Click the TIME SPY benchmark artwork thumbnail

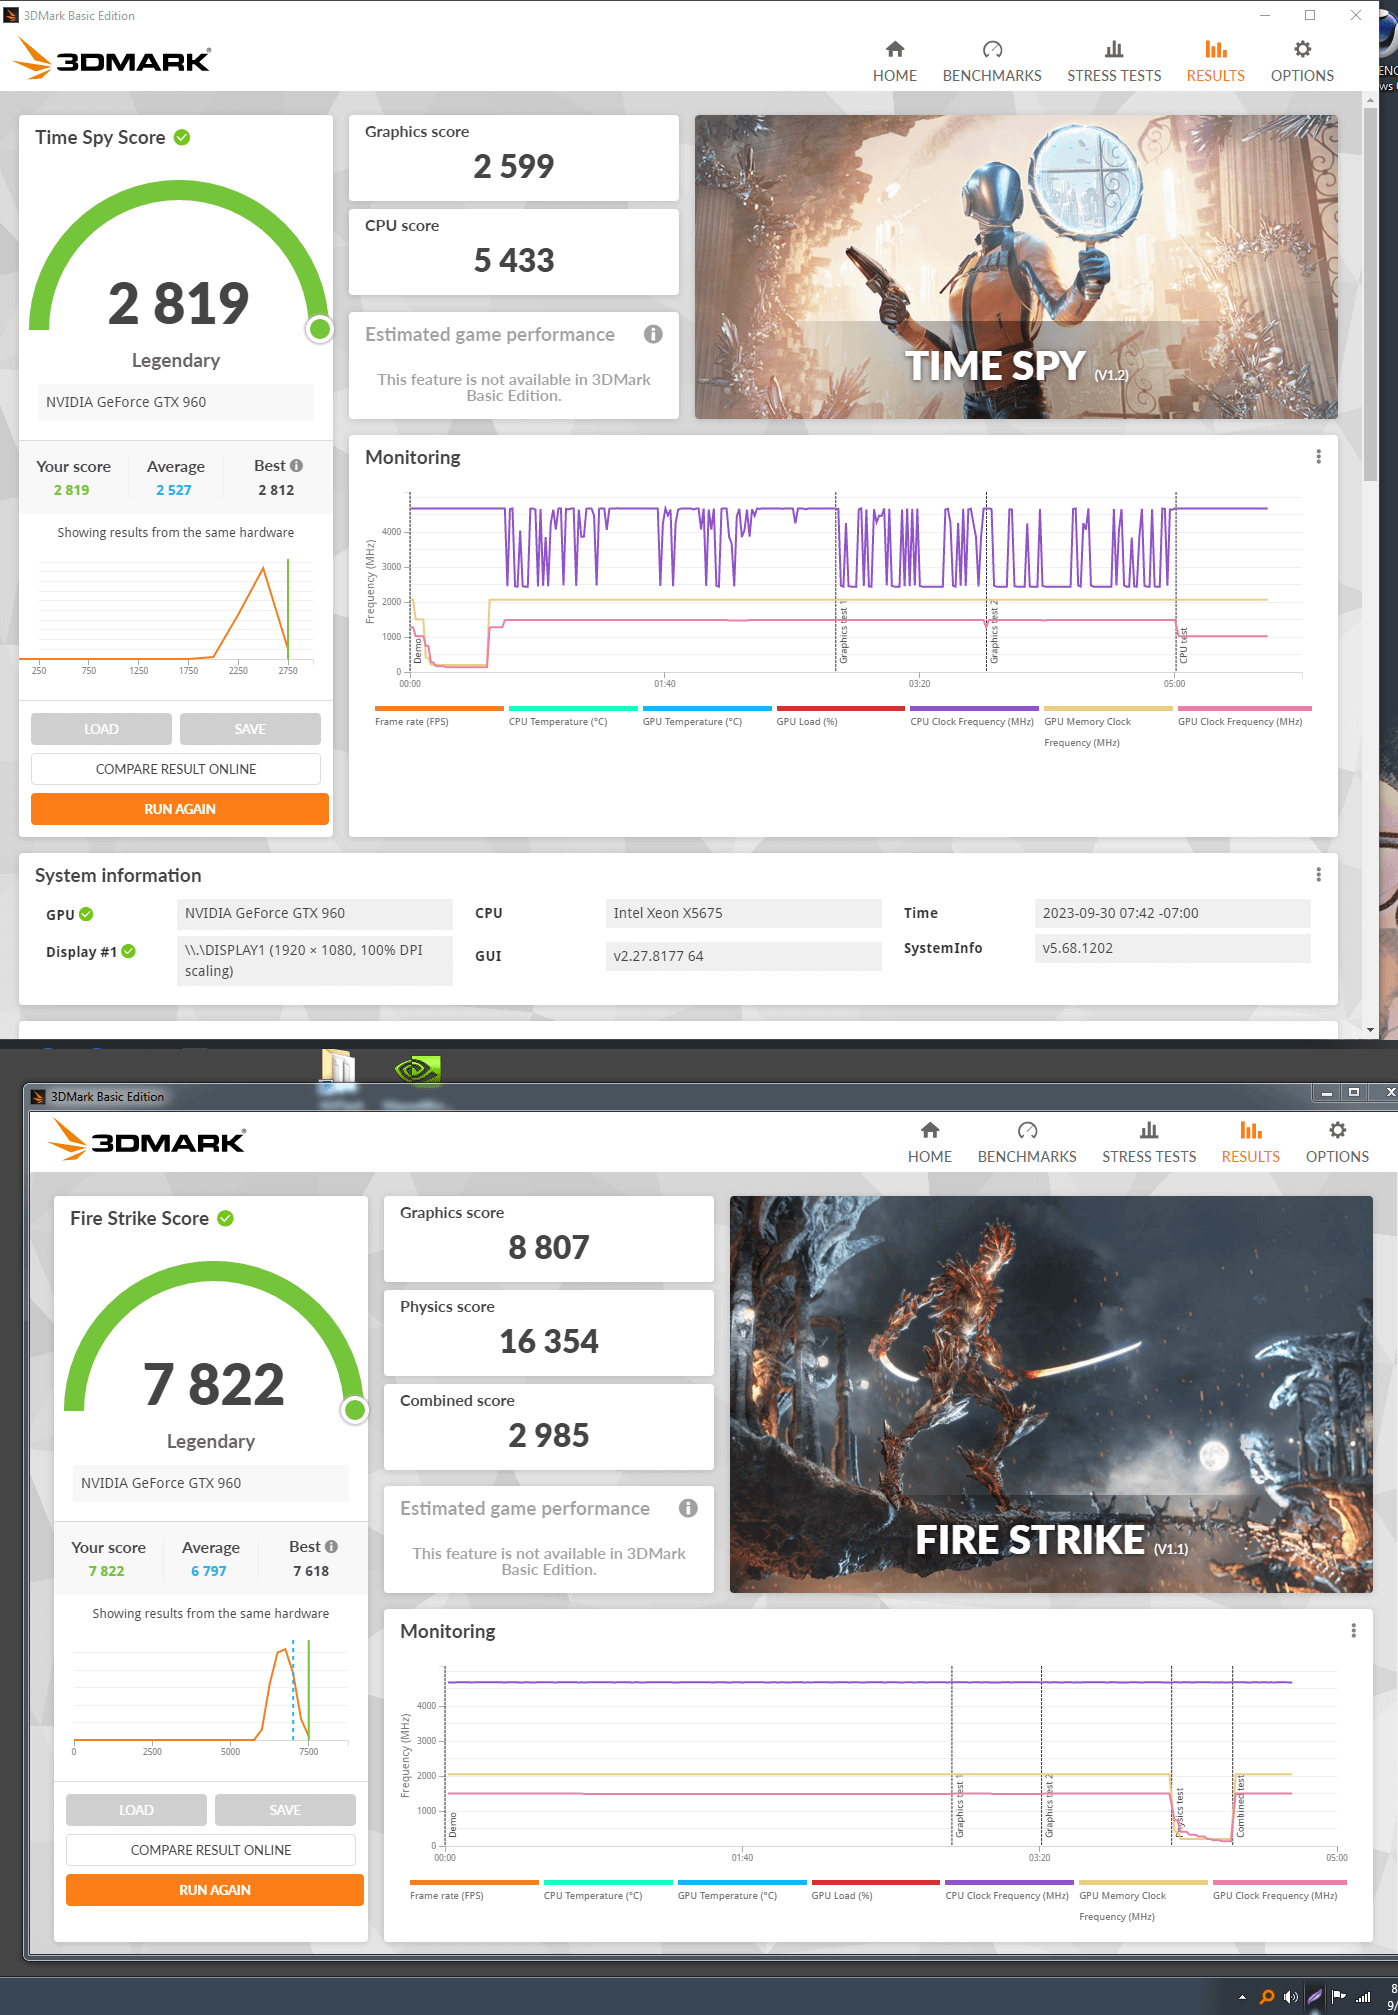coord(1016,267)
